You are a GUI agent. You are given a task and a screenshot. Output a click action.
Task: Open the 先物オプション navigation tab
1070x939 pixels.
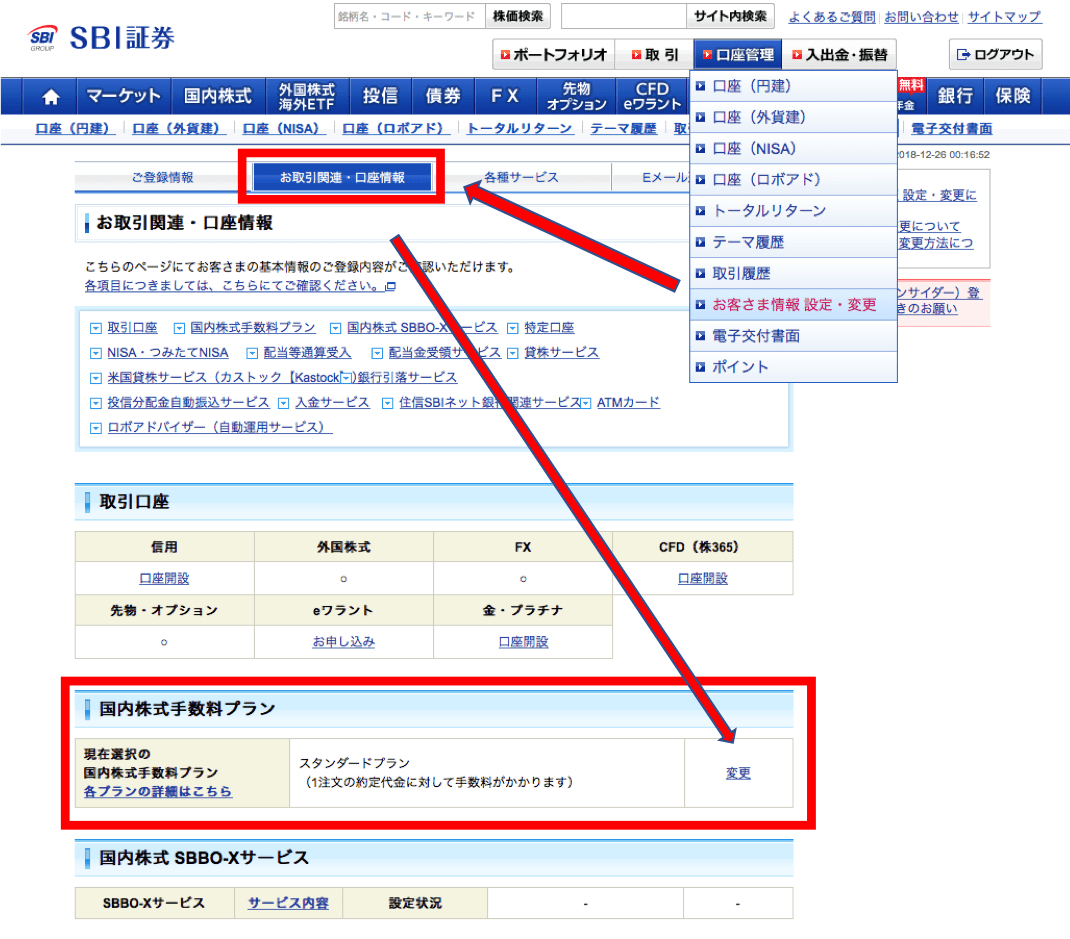click(577, 96)
